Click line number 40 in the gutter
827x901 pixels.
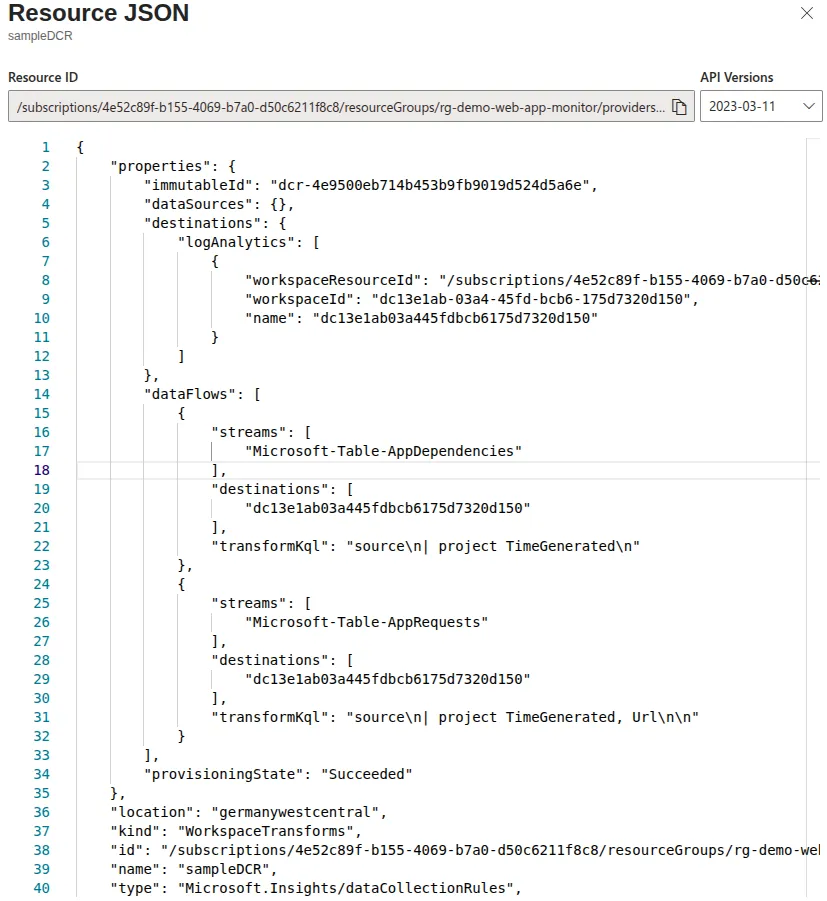point(41,888)
